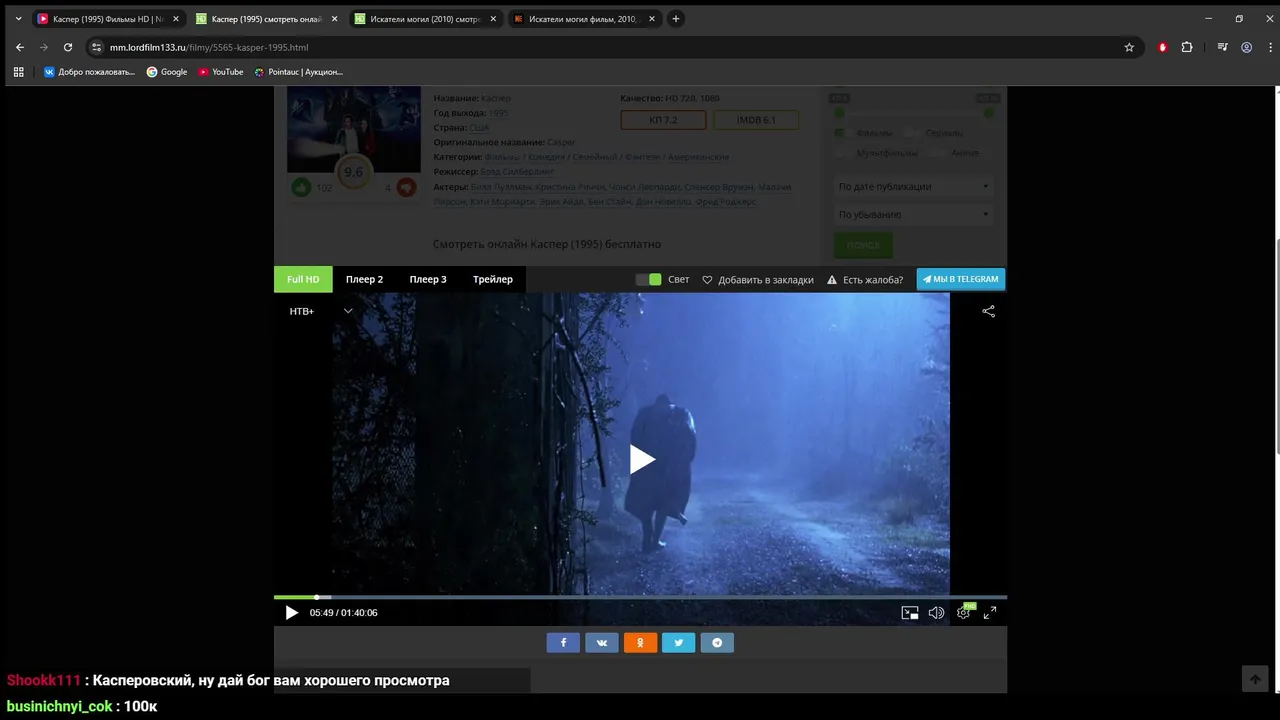The width and height of the screenshot is (1280, 720).
Task: Go back to previous page
Action: pyautogui.click(x=19, y=47)
